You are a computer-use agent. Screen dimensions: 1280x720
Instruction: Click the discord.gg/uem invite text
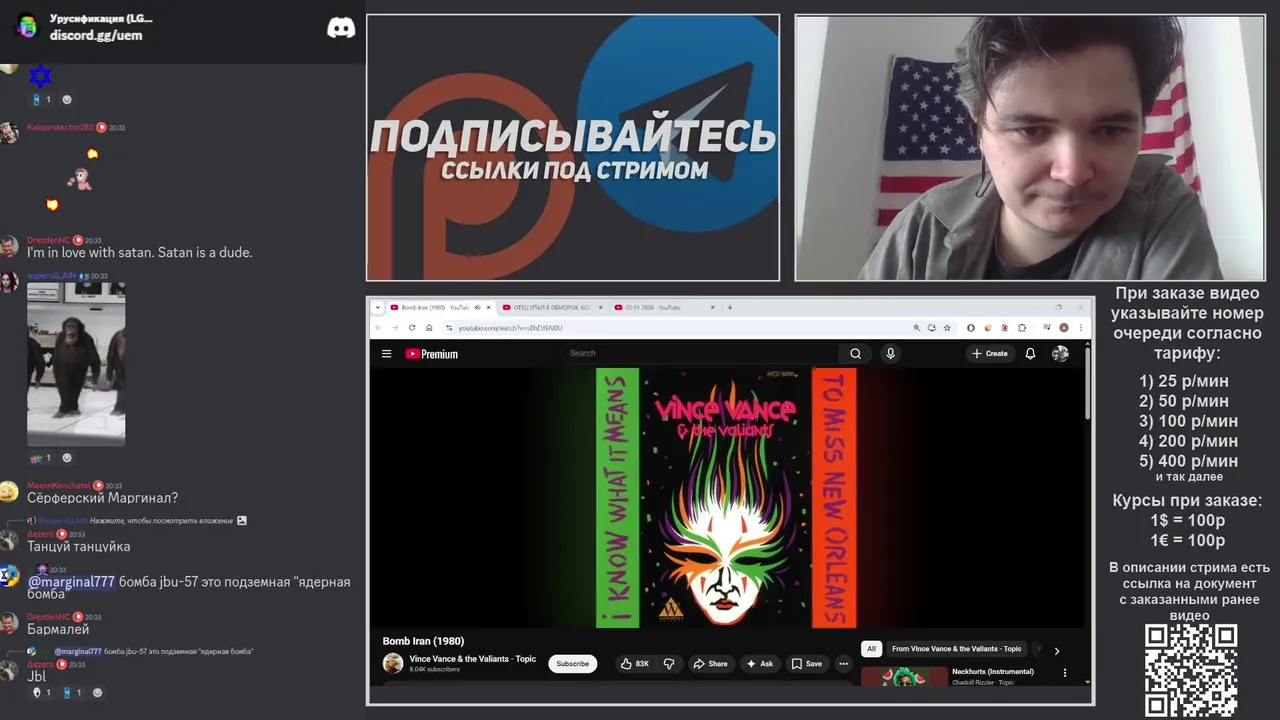click(96, 35)
